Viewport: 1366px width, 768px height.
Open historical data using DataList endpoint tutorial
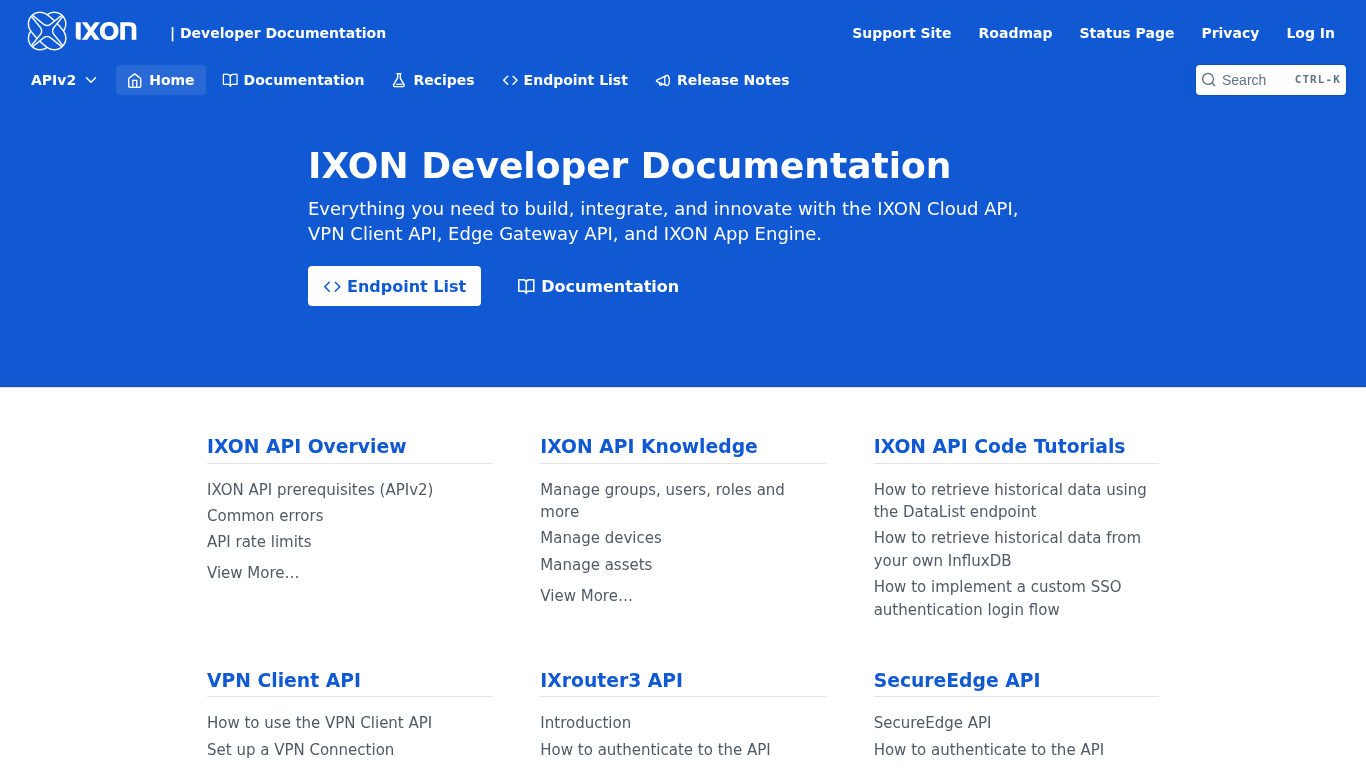tap(1010, 501)
